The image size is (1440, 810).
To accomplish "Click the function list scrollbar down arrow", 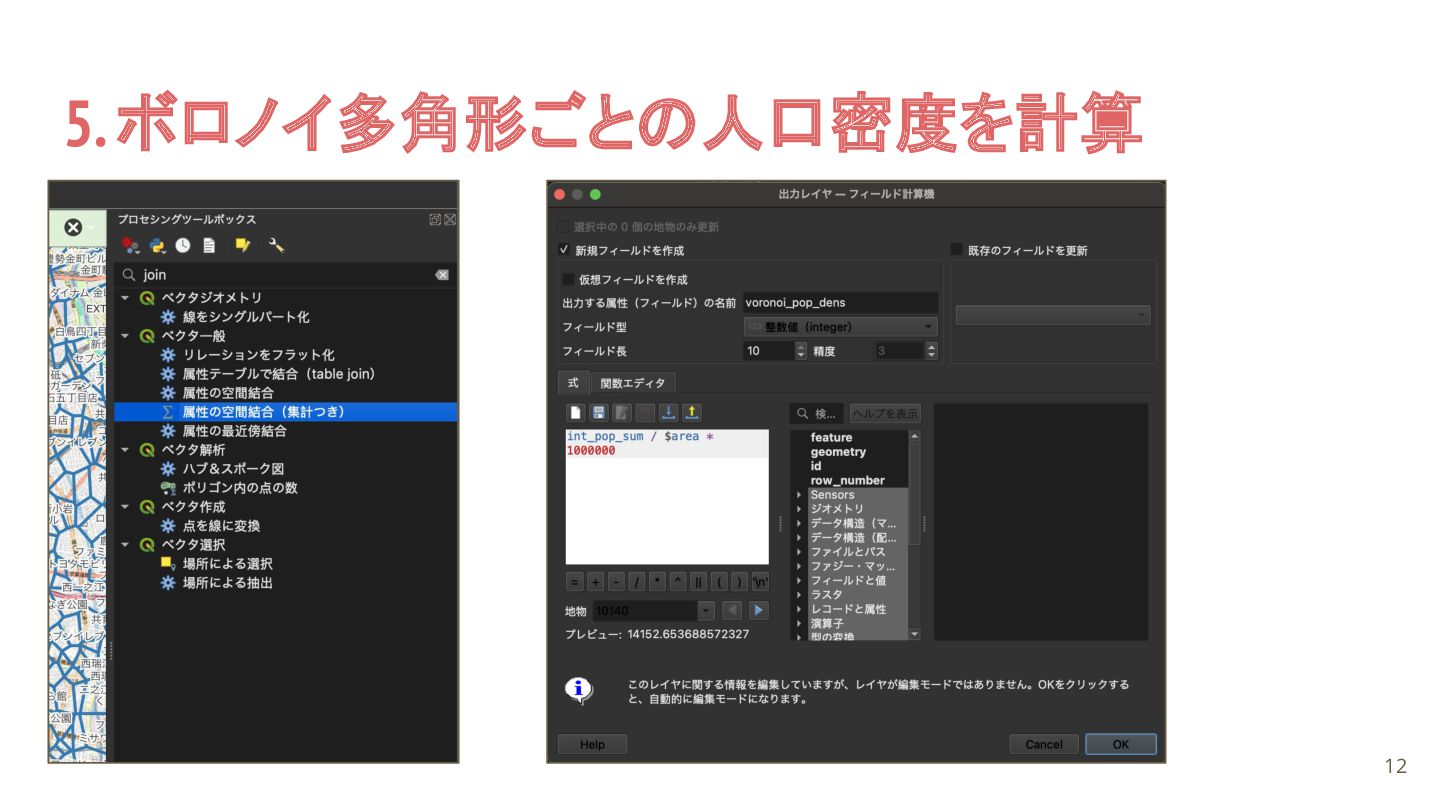I will [x=914, y=634].
